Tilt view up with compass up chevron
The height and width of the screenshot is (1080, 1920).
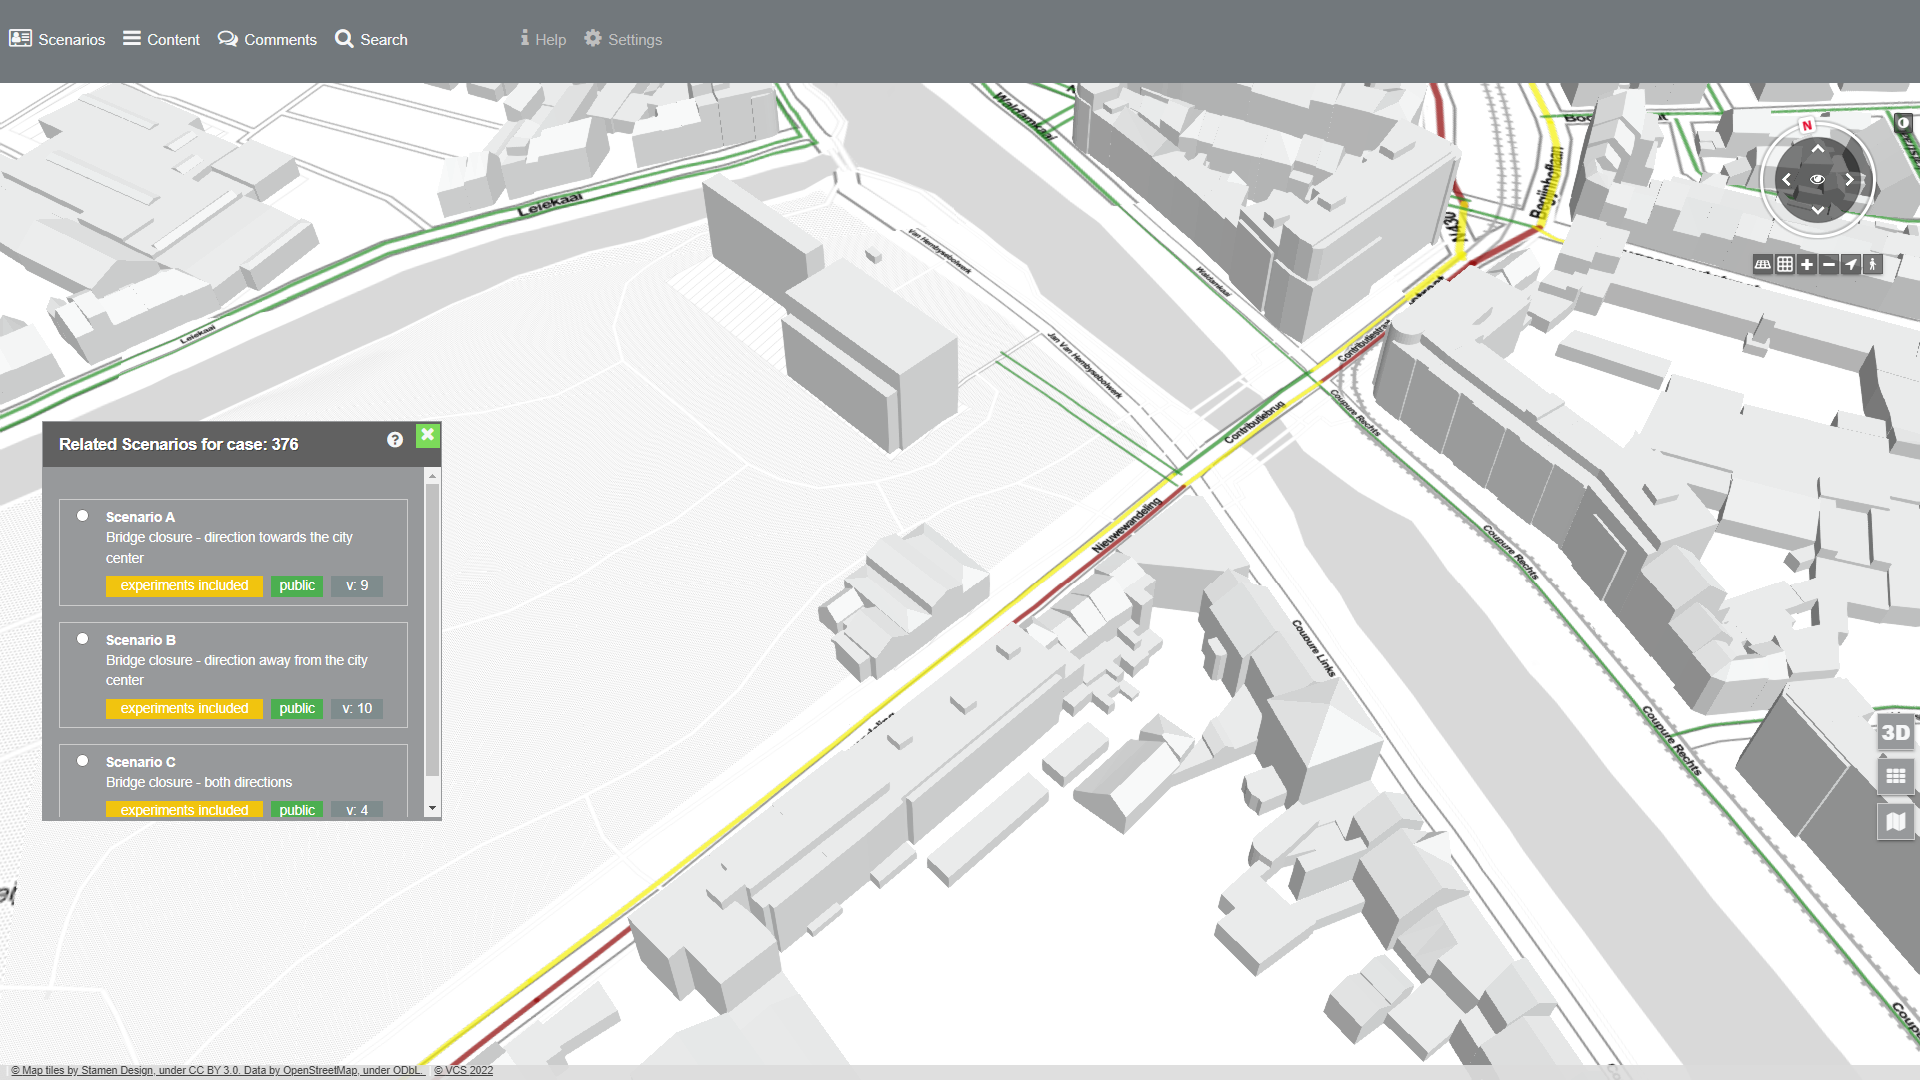1817,148
